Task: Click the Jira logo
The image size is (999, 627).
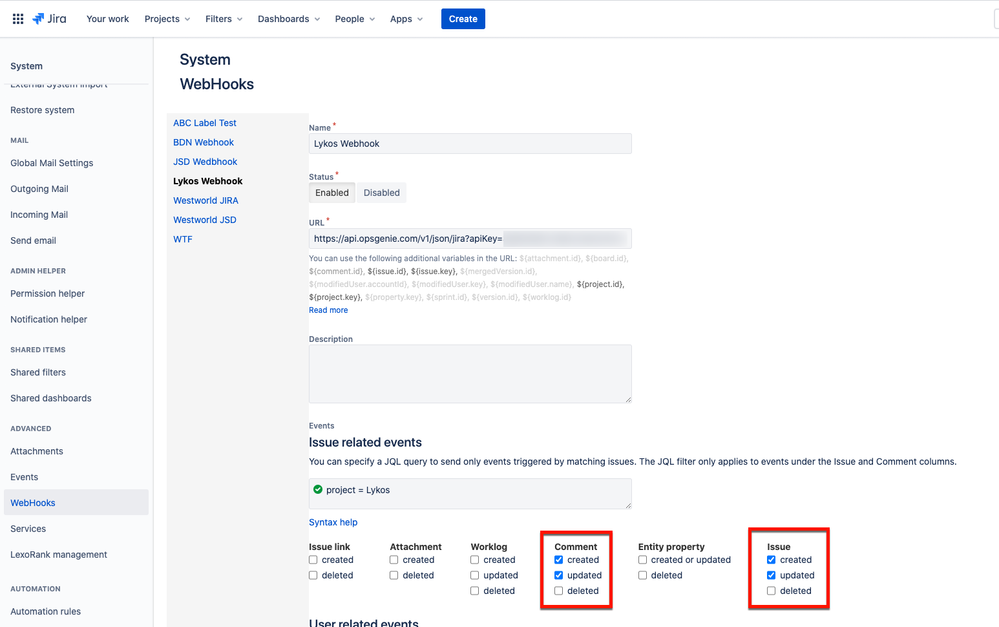Action: tap(50, 19)
